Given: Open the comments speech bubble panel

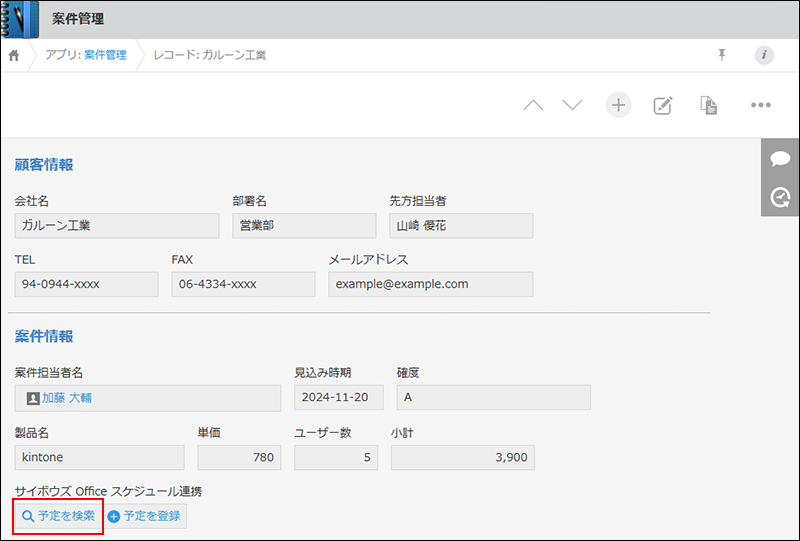Looking at the screenshot, I should pyautogui.click(x=780, y=159).
